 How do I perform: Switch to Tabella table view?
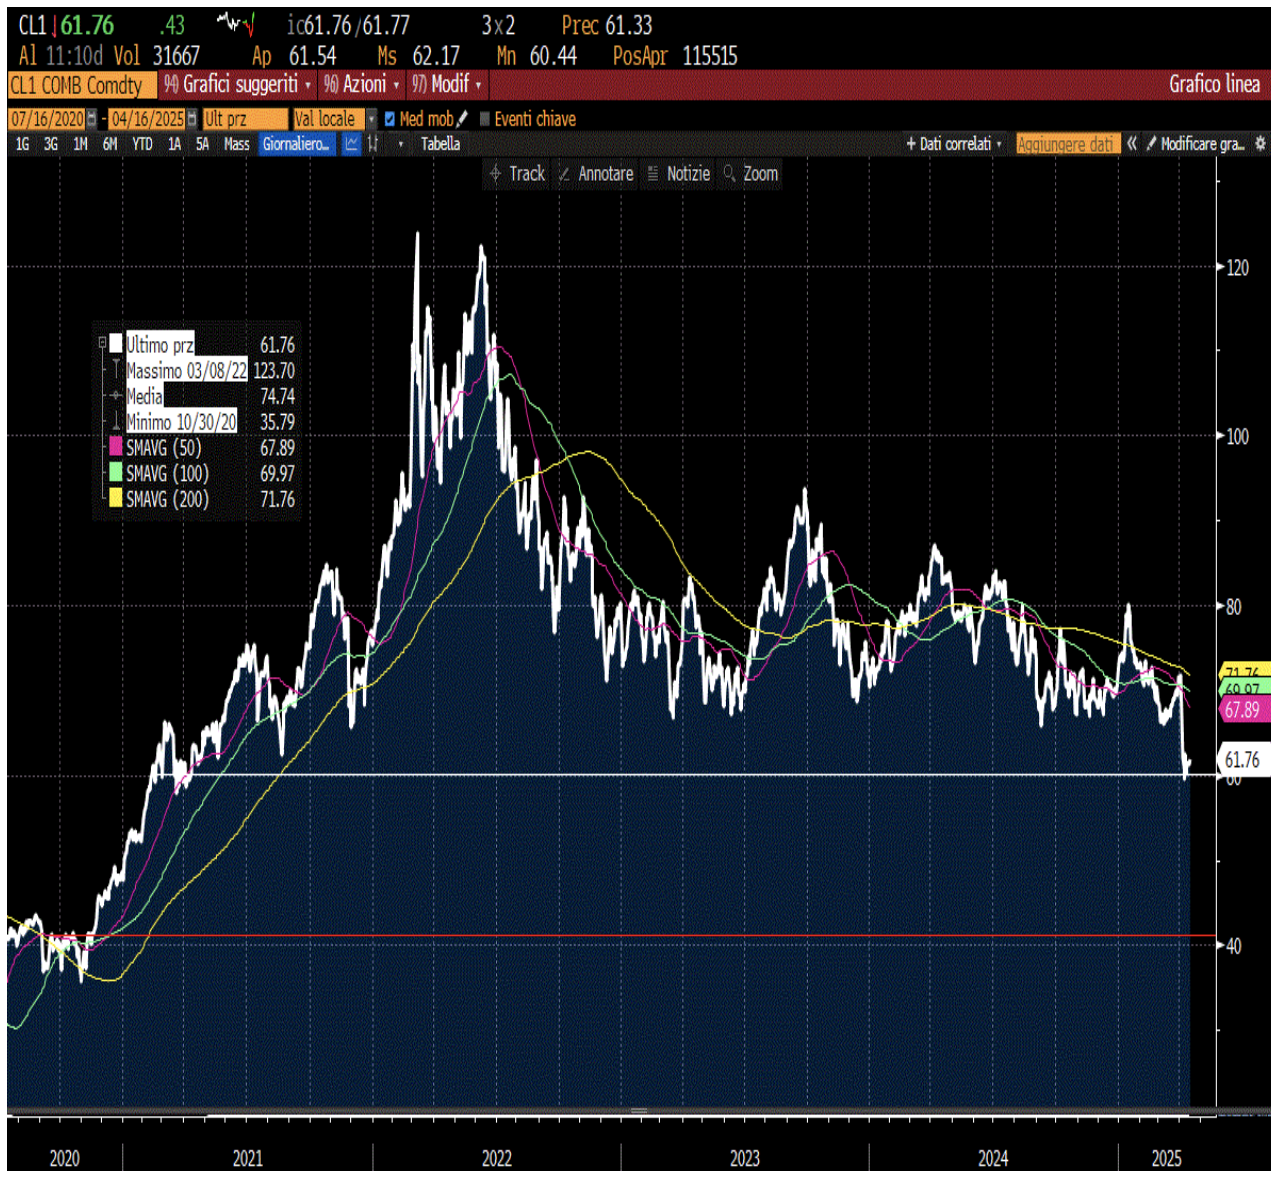[x=440, y=144]
